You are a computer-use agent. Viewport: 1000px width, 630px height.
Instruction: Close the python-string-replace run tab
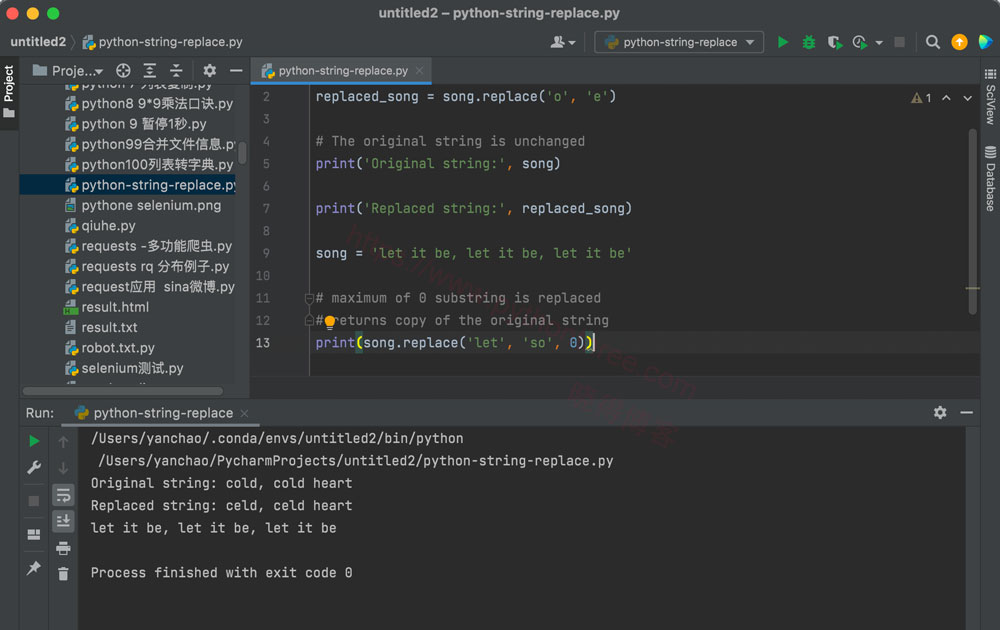tap(244, 414)
